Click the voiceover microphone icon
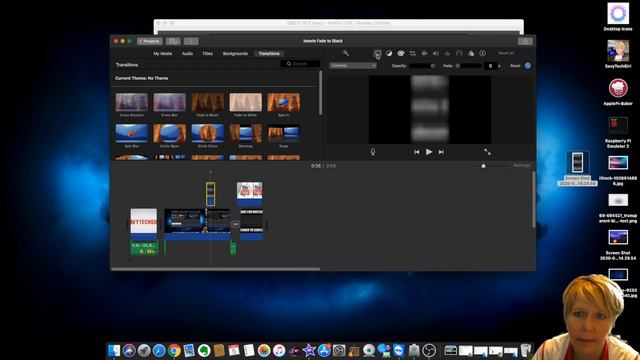Screen dimensions: 640x360 [x=373, y=152]
